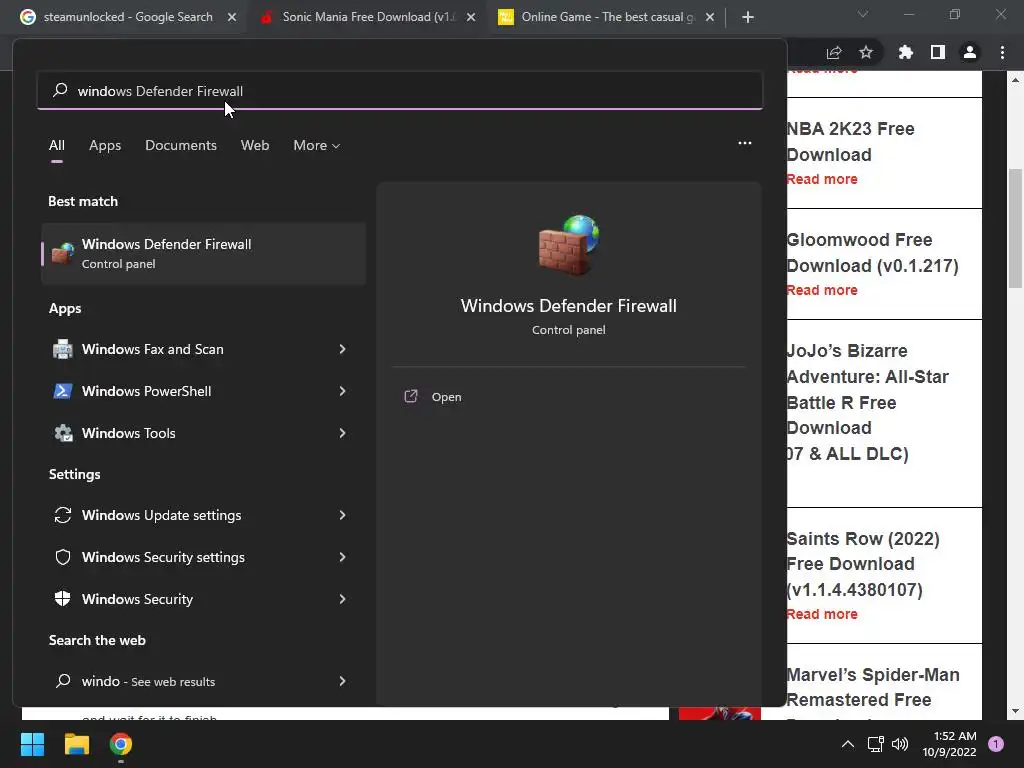
Task: Open Saints Row (2022) Free Download link
Action: tap(863, 564)
